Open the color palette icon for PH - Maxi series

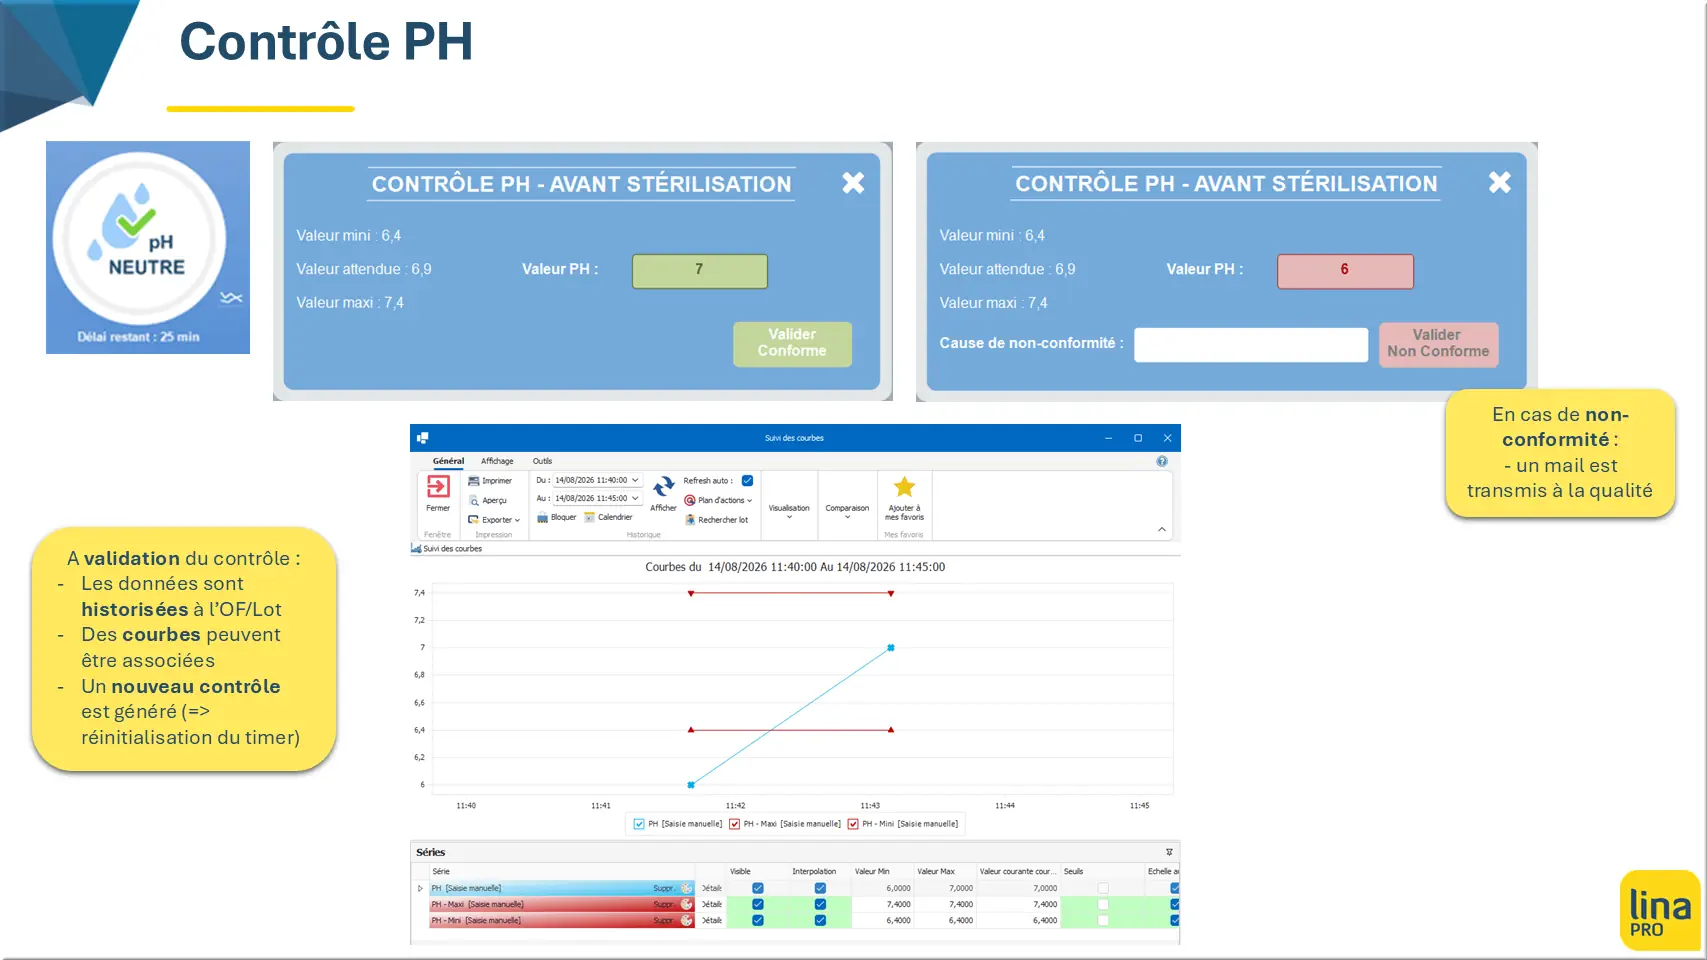[x=687, y=904]
